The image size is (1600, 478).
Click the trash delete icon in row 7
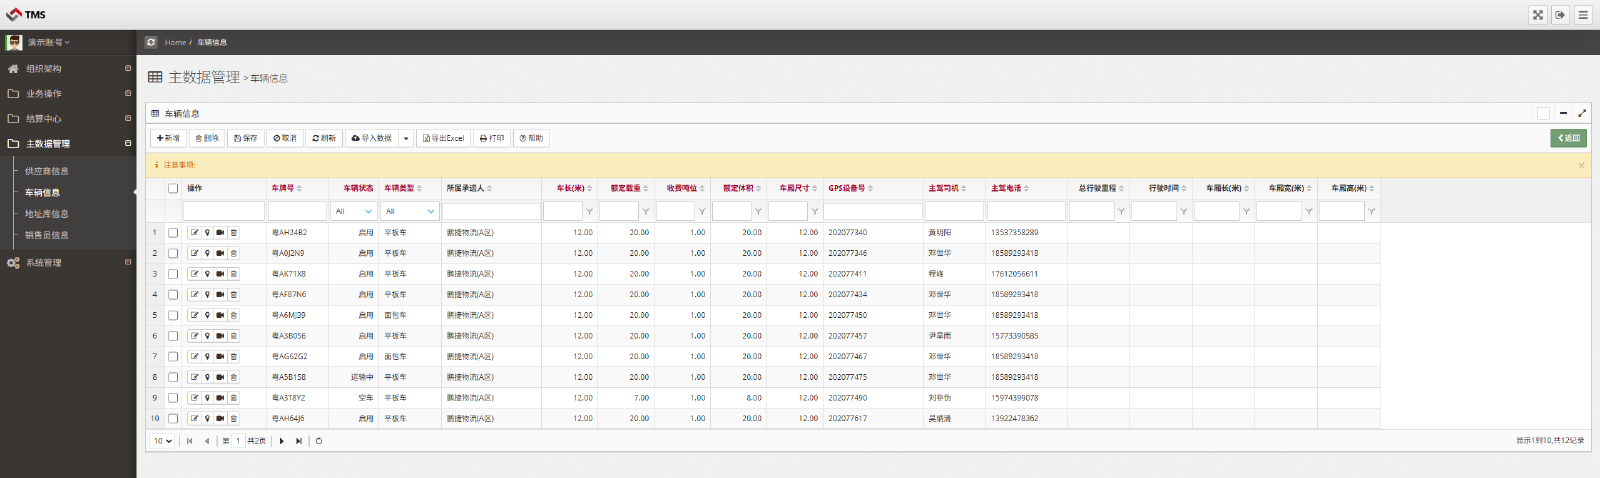pos(233,357)
